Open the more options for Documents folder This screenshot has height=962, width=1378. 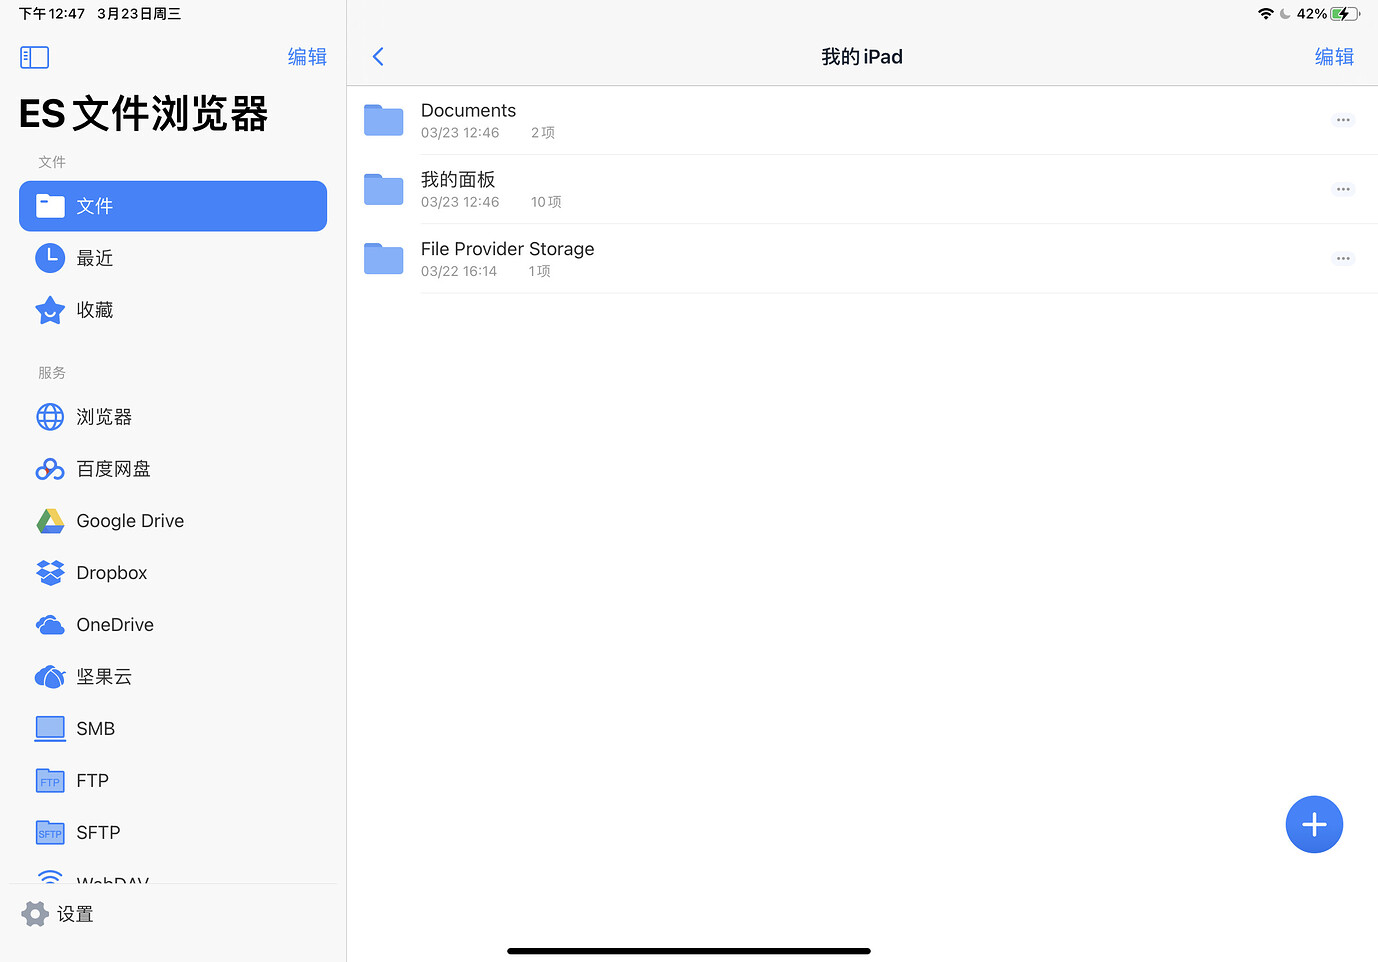coord(1343,119)
